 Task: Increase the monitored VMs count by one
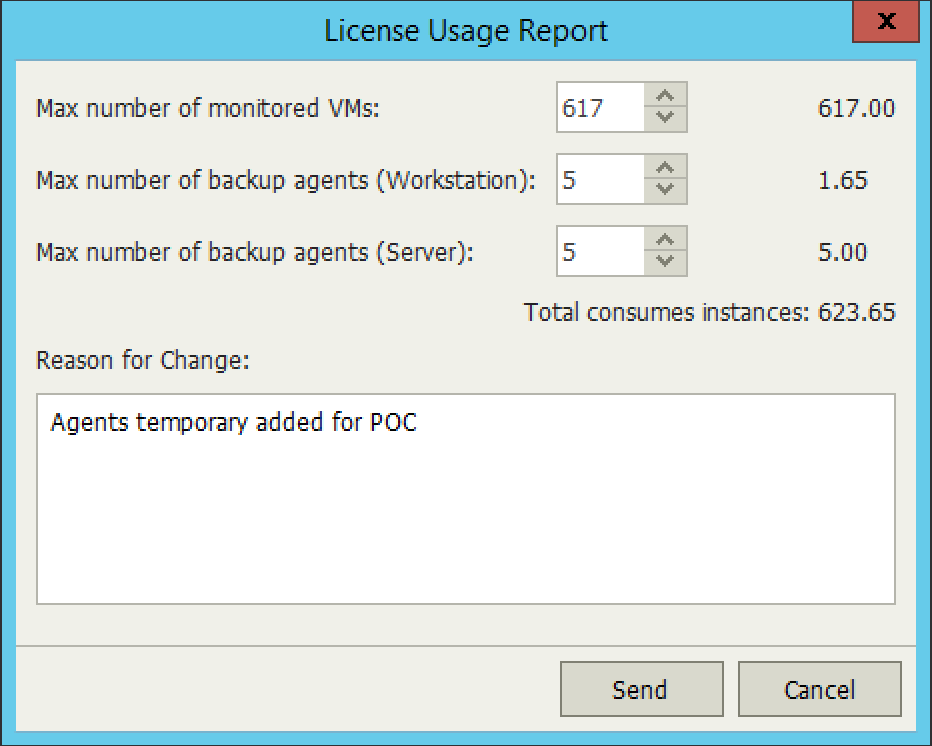tap(665, 96)
